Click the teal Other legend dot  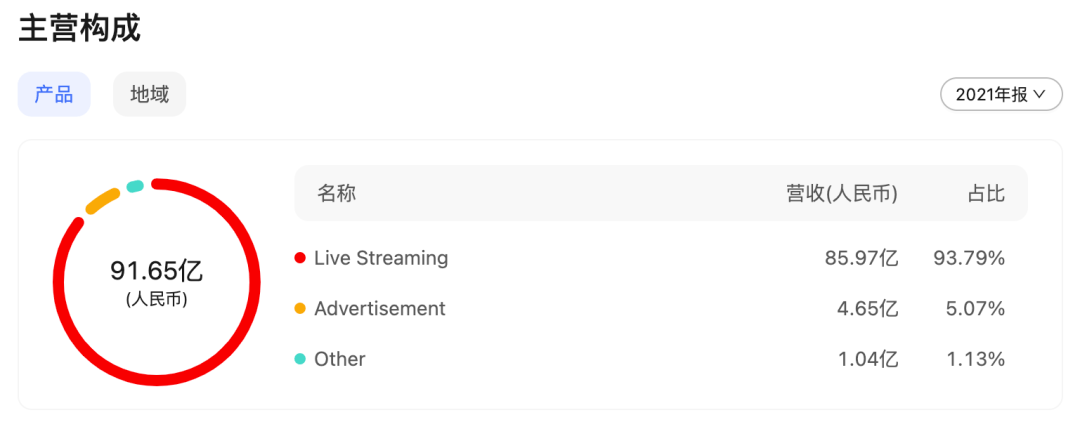coord(300,359)
